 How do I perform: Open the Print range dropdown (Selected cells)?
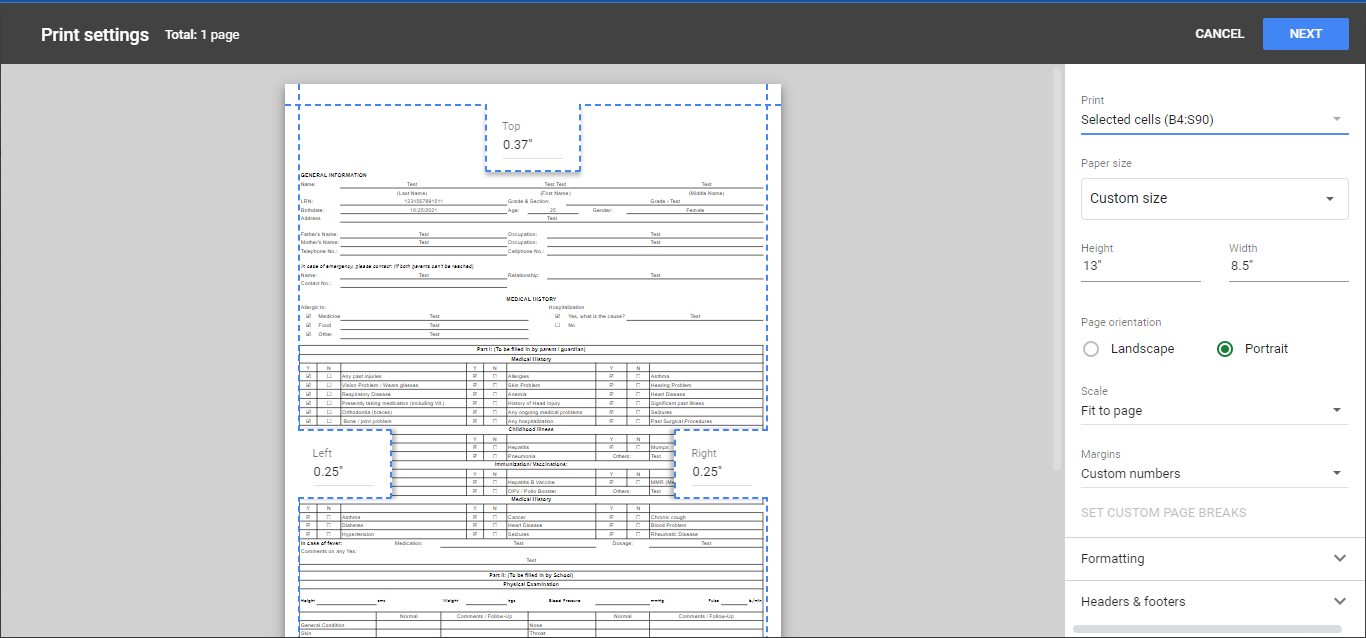click(x=1215, y=120)
